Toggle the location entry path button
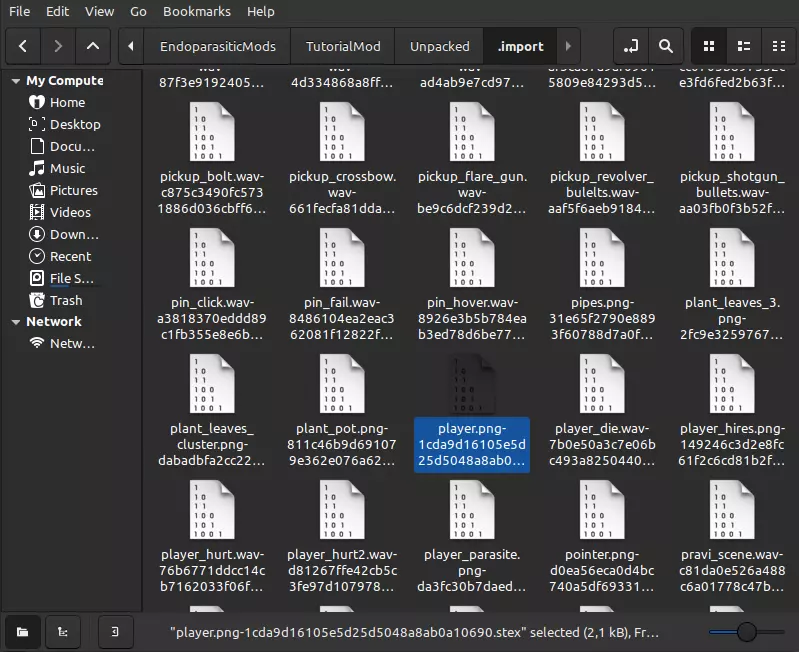 [x=630, y=46]
